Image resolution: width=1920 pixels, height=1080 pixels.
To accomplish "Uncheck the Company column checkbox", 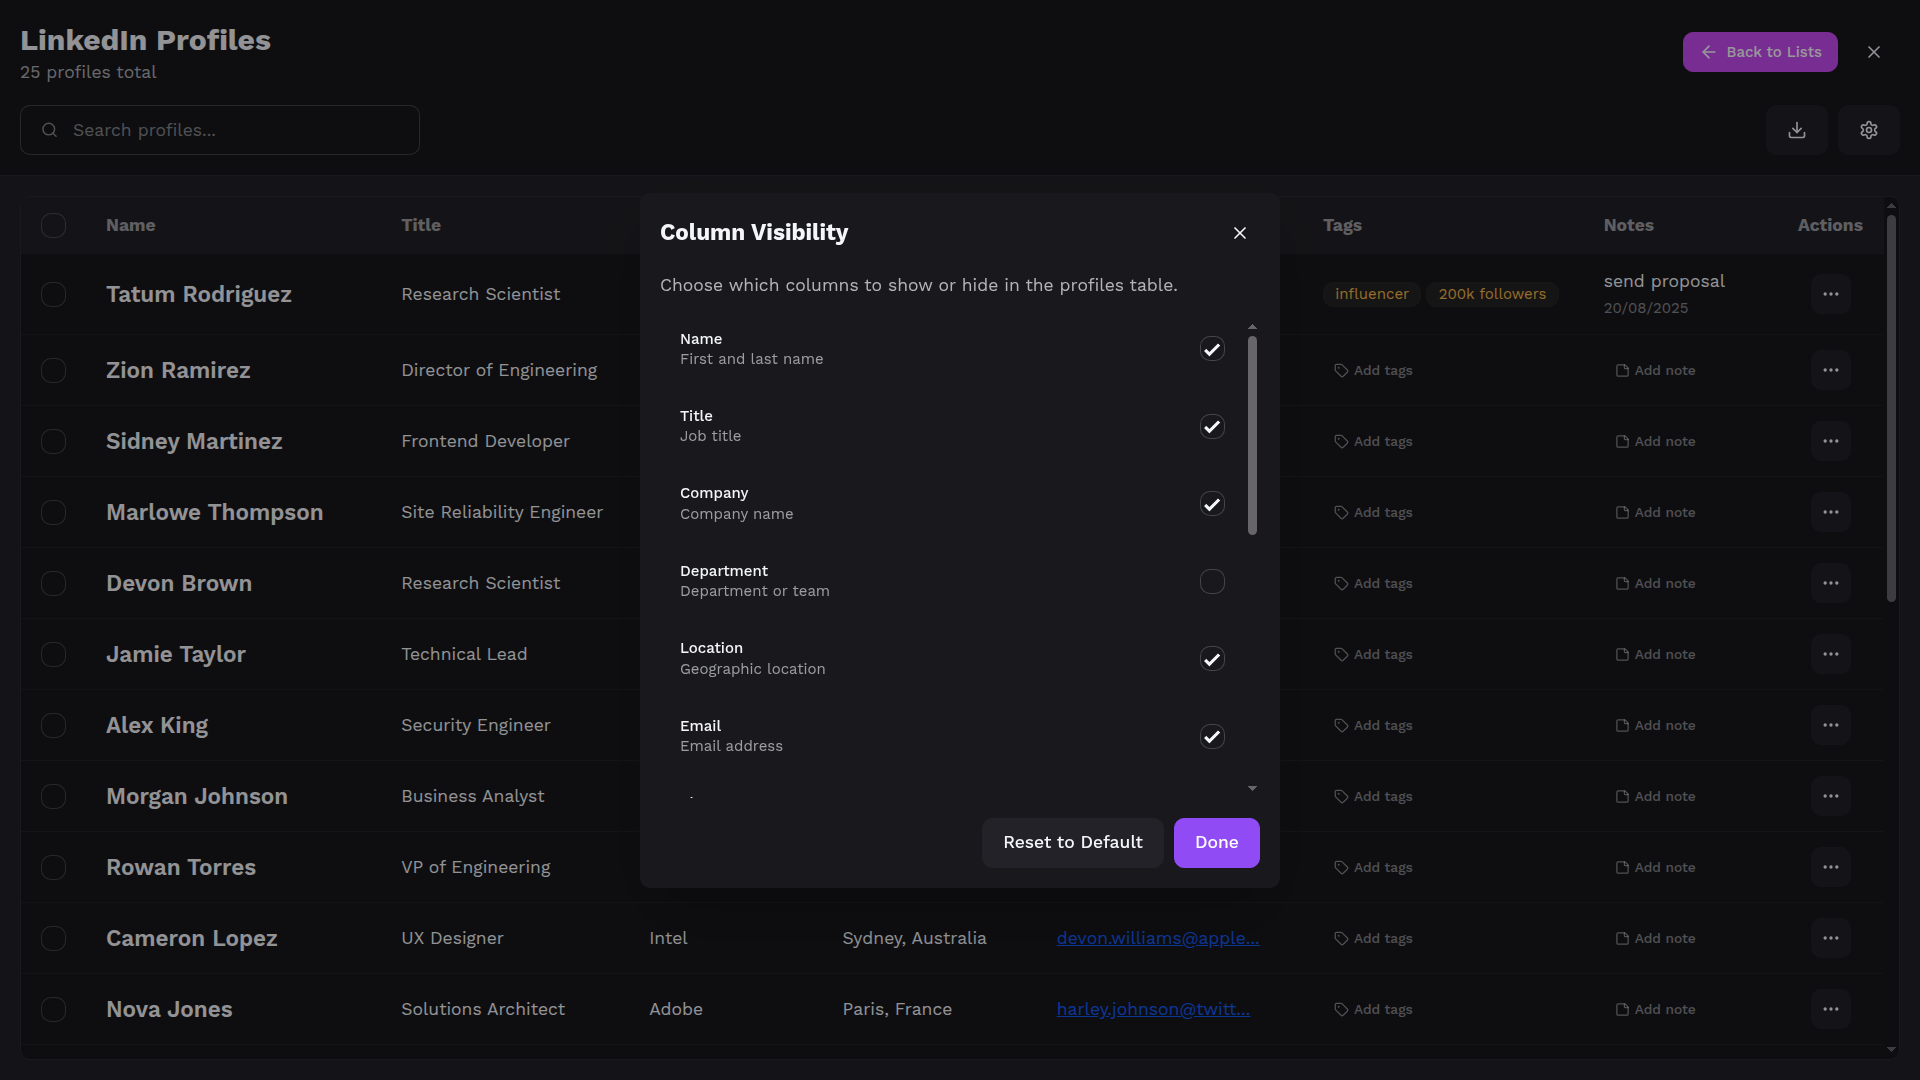I will pyautogui.click(x=1212, y=504).
